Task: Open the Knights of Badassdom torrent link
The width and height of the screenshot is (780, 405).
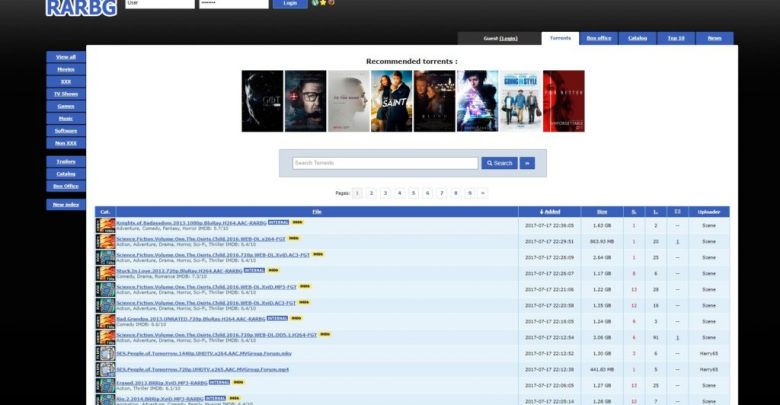Action: tap(191, 222)
